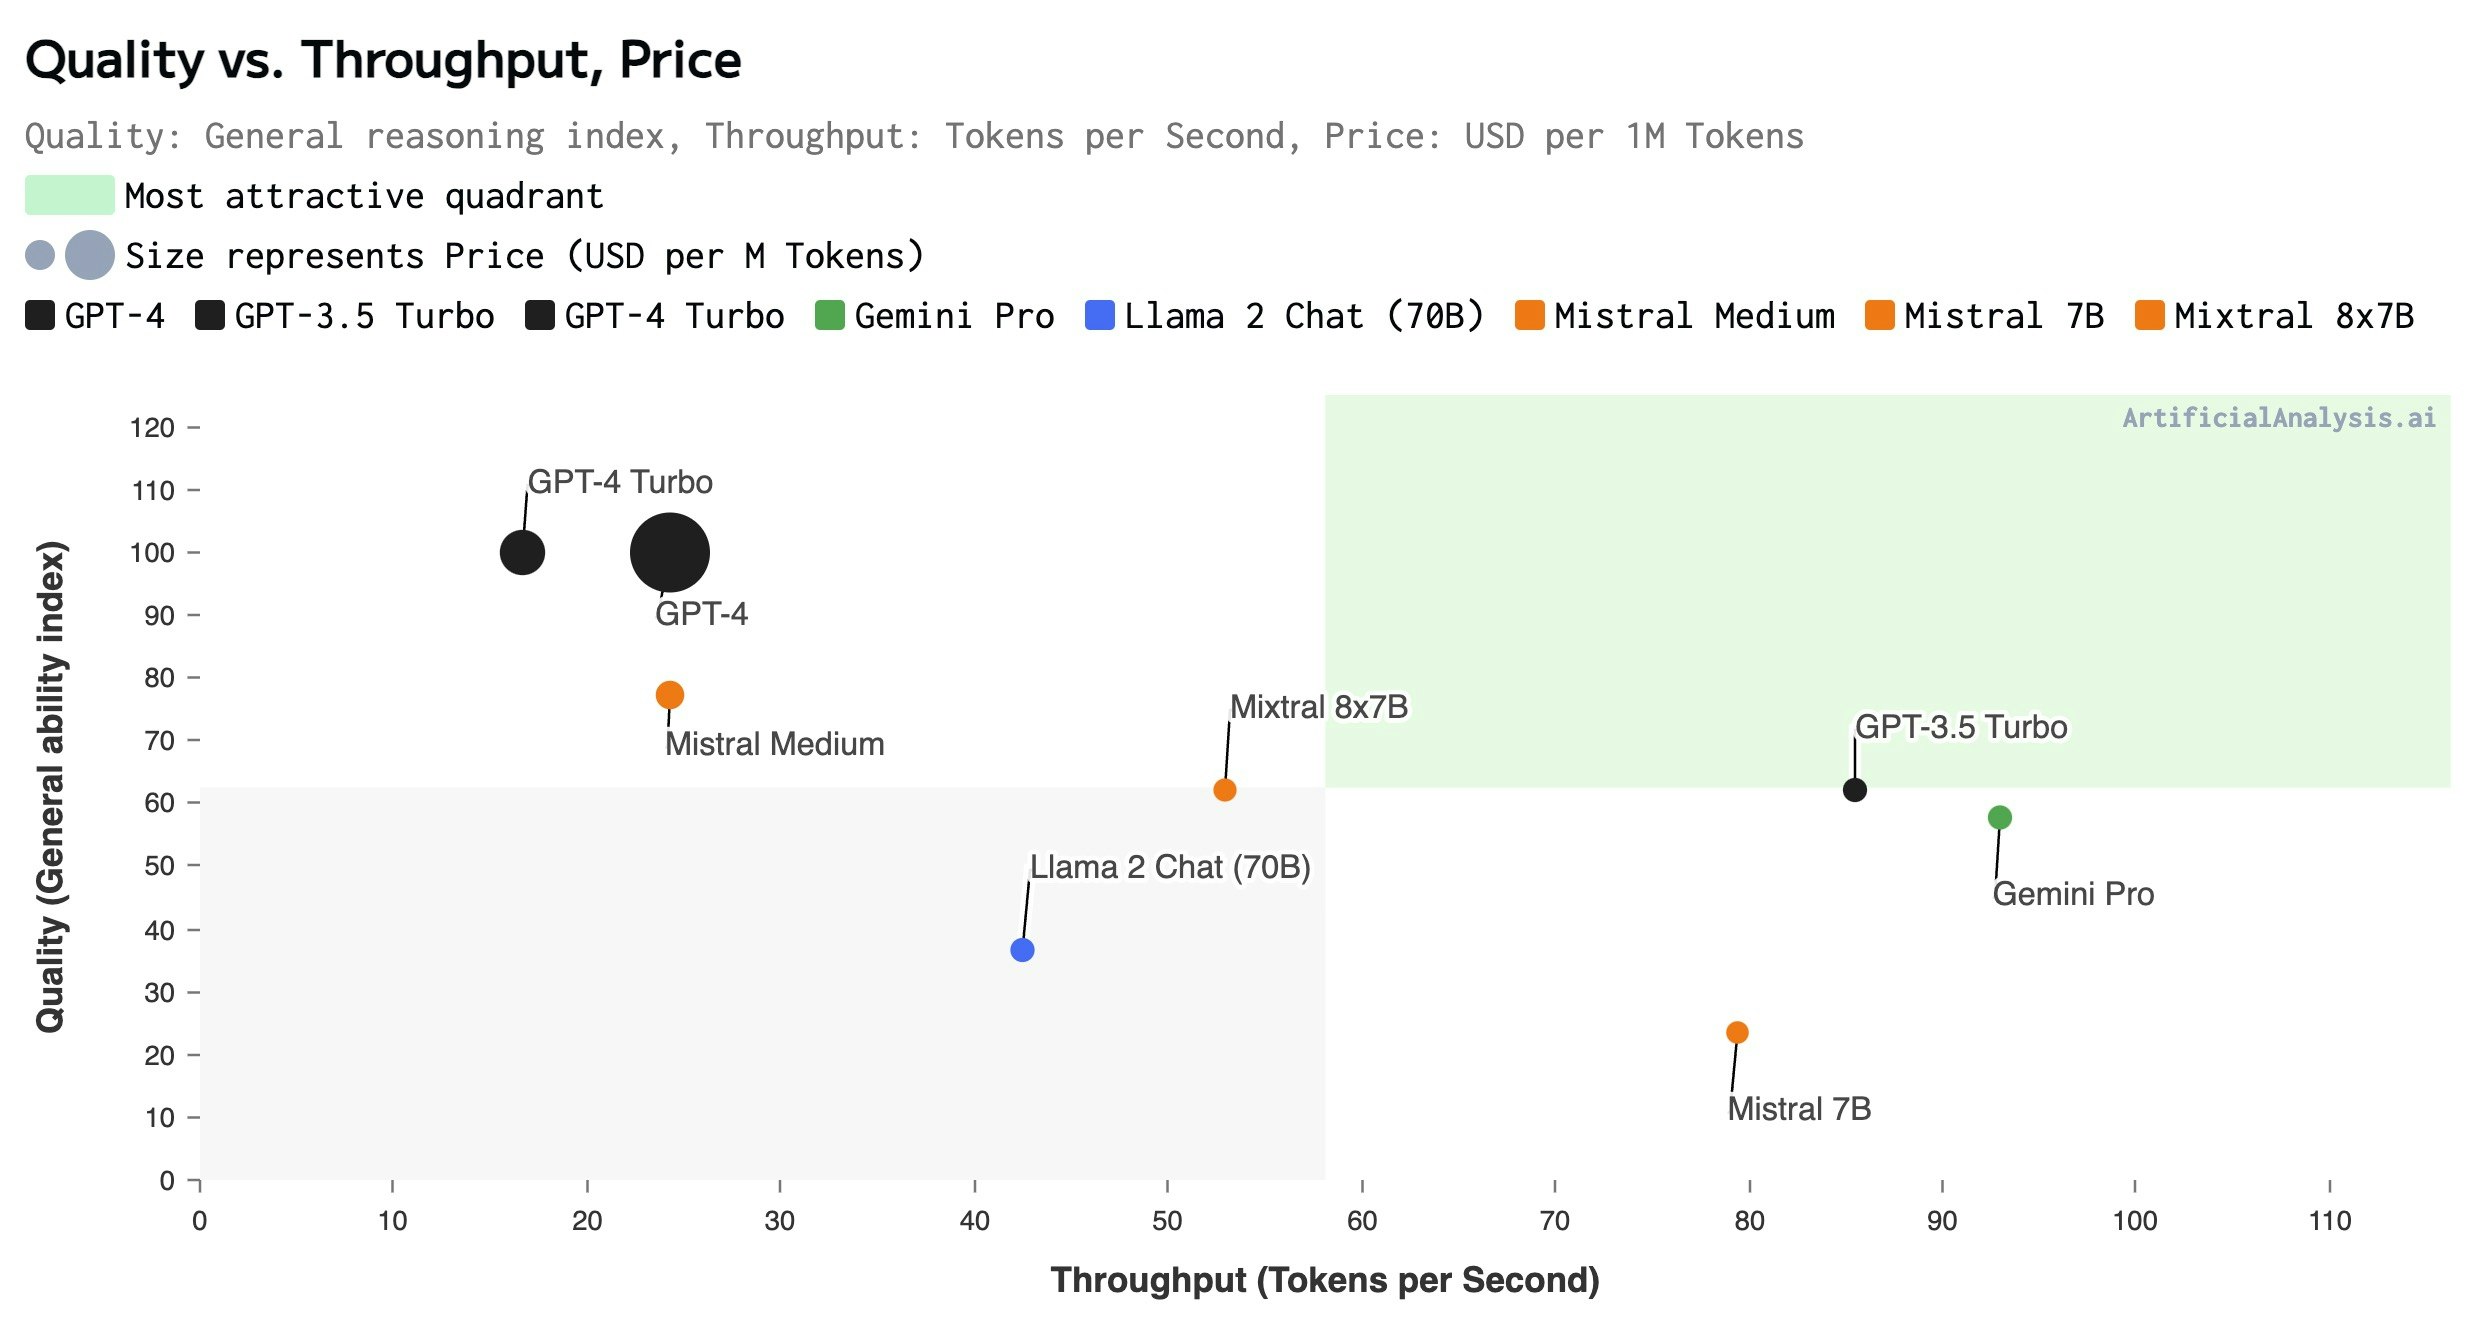Click the blue Llama 2 Chat dot
The height and width of the screenshot is (1334, 2484).
1022,950
